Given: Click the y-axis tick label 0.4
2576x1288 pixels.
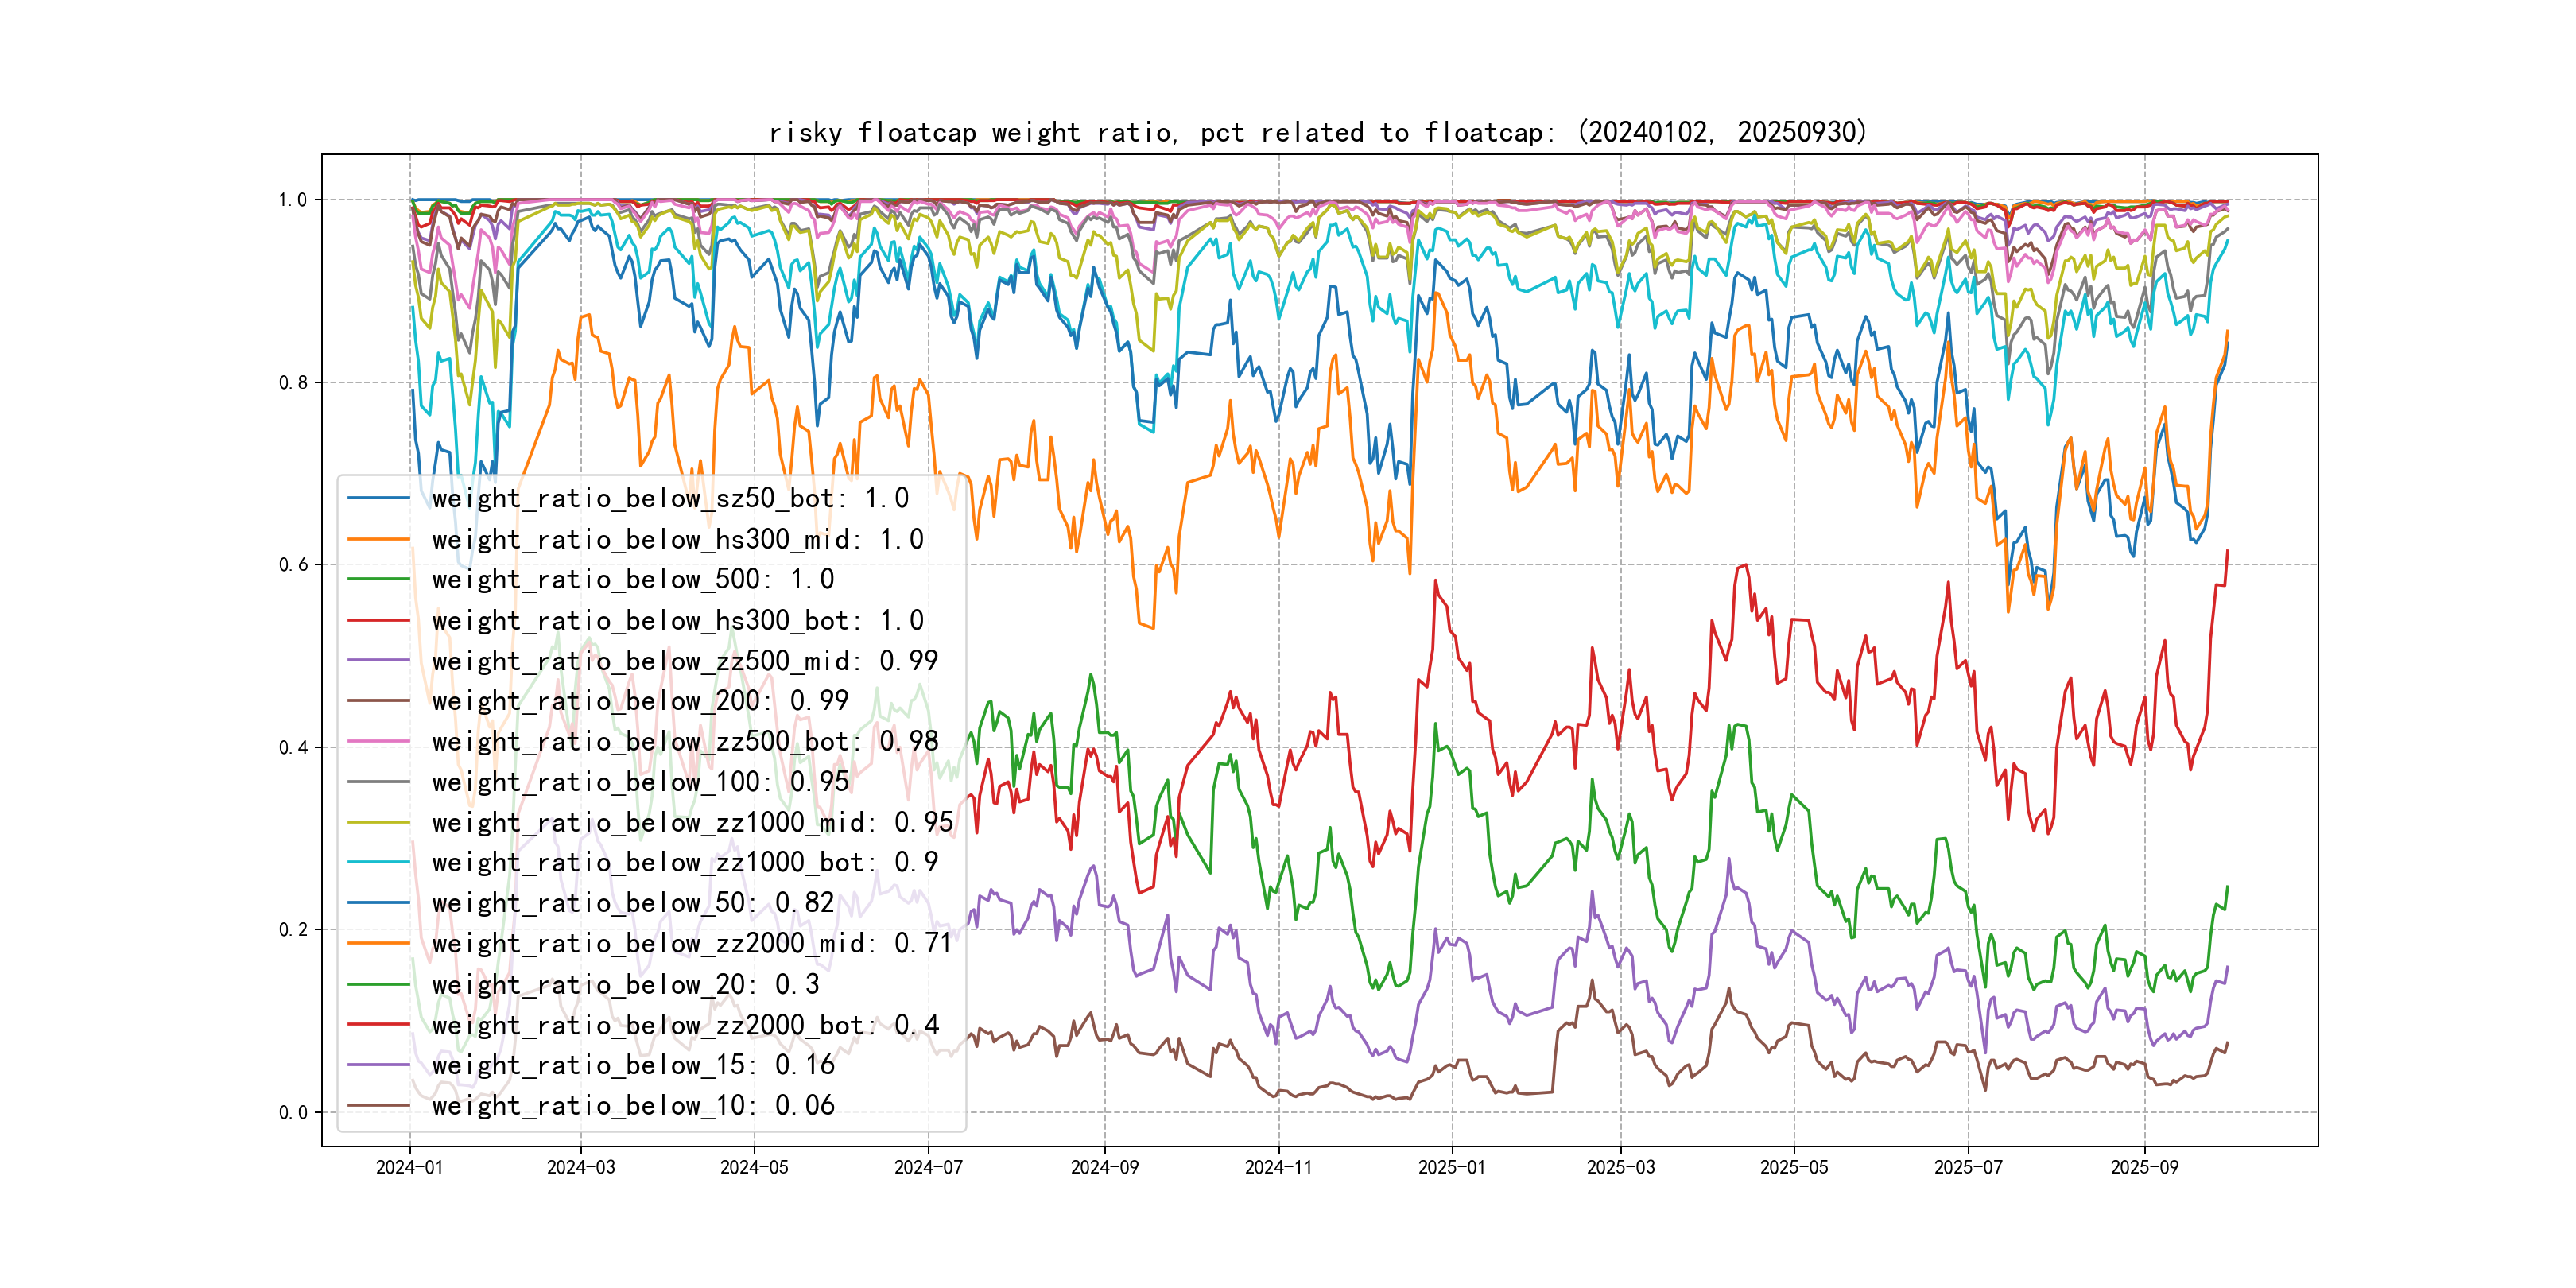Looking at the screenshot, I should click(293, 748).
